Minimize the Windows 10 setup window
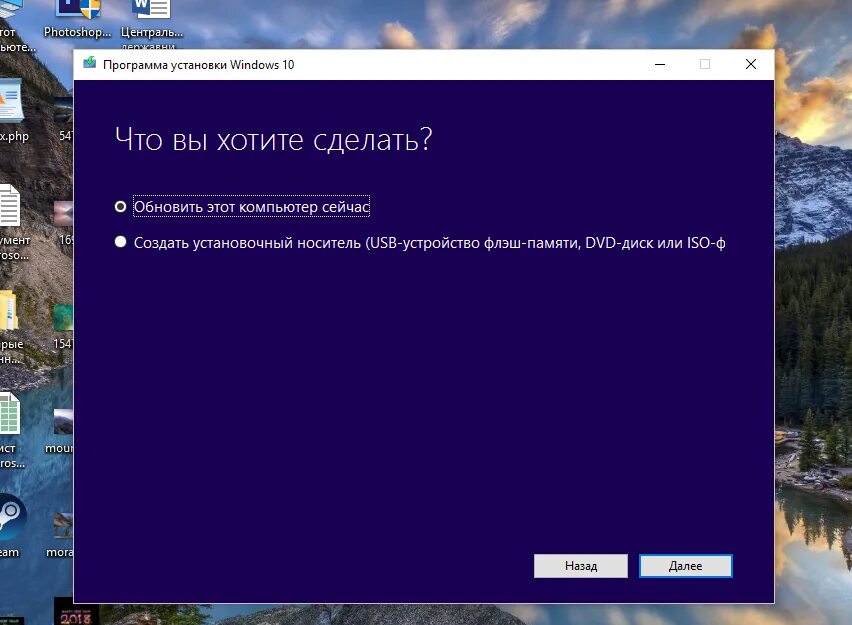 [660, 64]
